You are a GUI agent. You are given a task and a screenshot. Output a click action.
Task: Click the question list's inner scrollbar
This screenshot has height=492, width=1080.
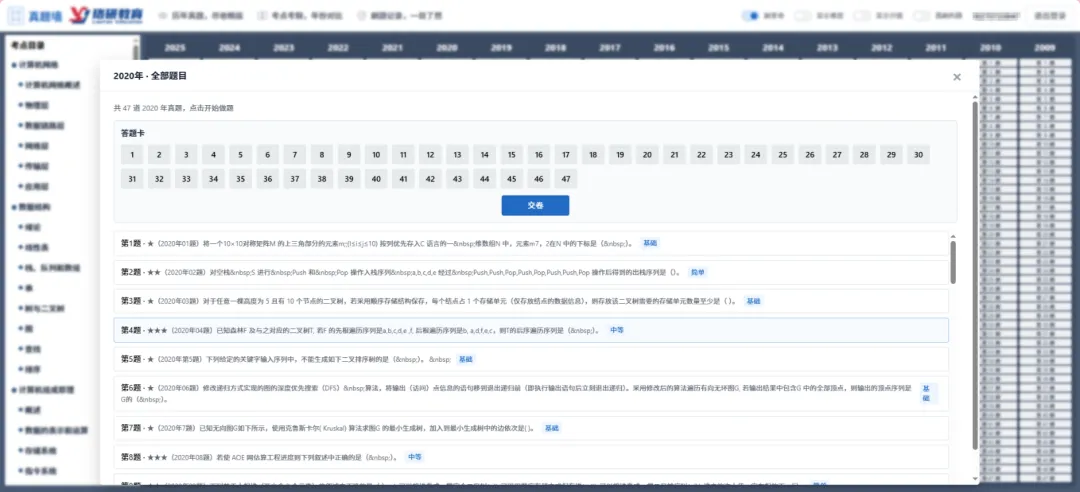pyautogui.click(x=953, y=262)
